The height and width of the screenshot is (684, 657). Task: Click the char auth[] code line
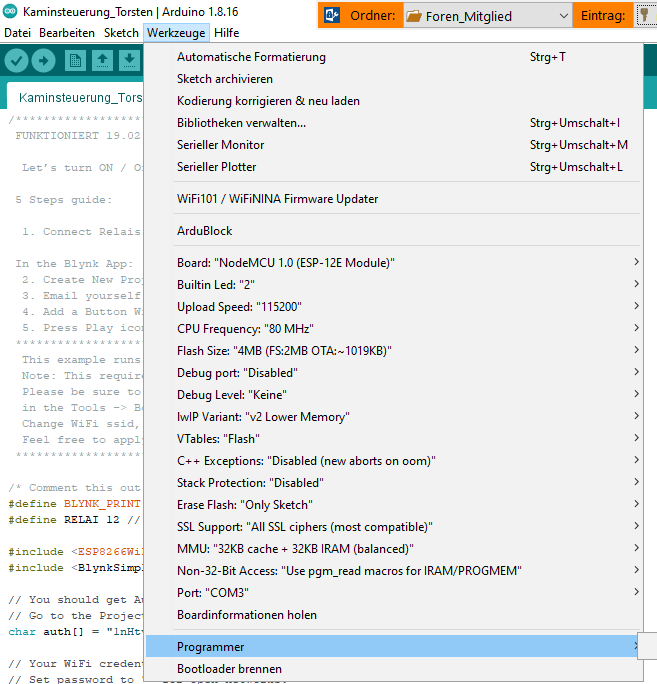[x=76, y=632]
